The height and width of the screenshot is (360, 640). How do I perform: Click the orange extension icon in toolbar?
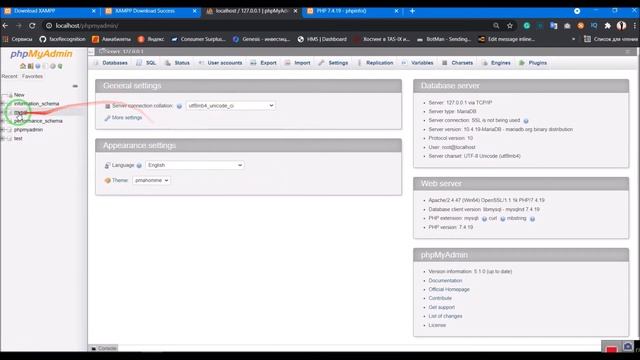click(580, 26)
